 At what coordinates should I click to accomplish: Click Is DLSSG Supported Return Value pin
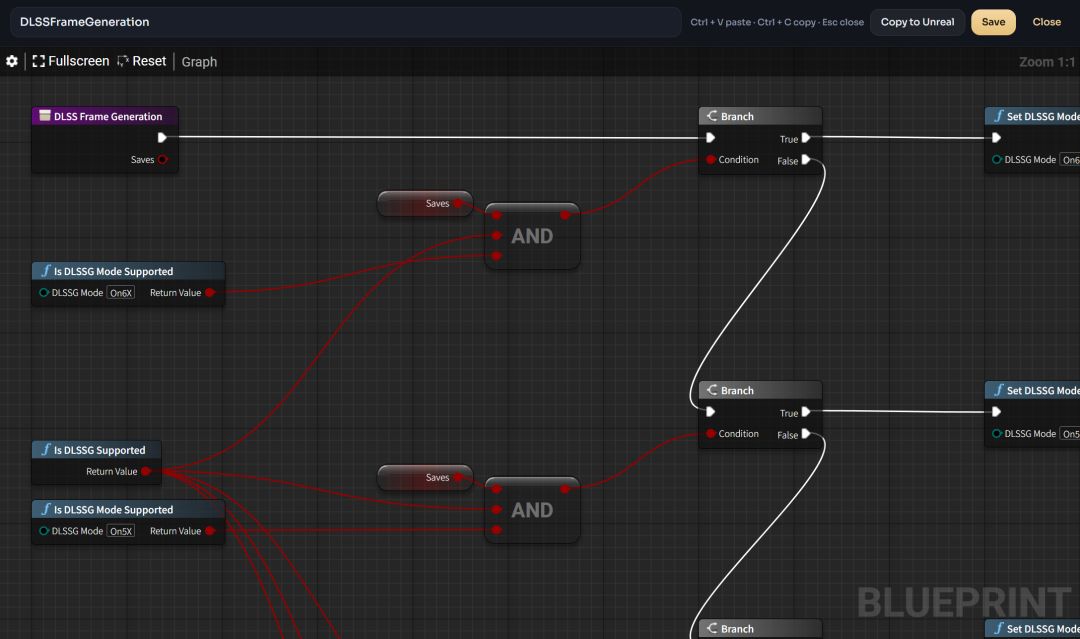[146, 472]
